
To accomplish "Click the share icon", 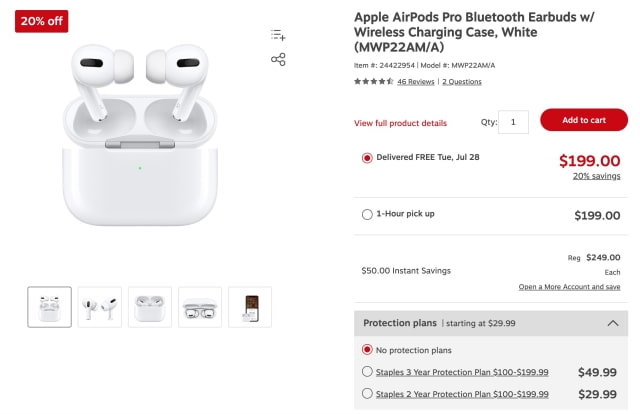I will [278, 59].
